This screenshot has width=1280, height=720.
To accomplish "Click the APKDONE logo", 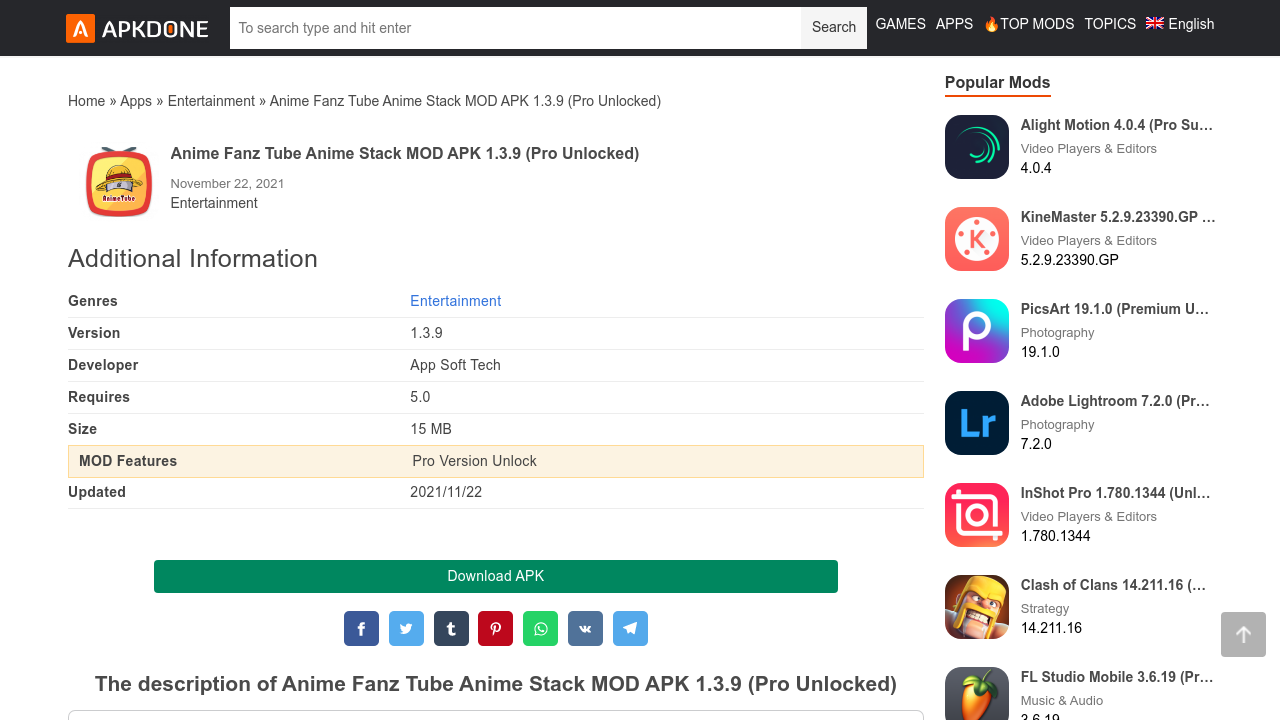I will coord(137,28).
